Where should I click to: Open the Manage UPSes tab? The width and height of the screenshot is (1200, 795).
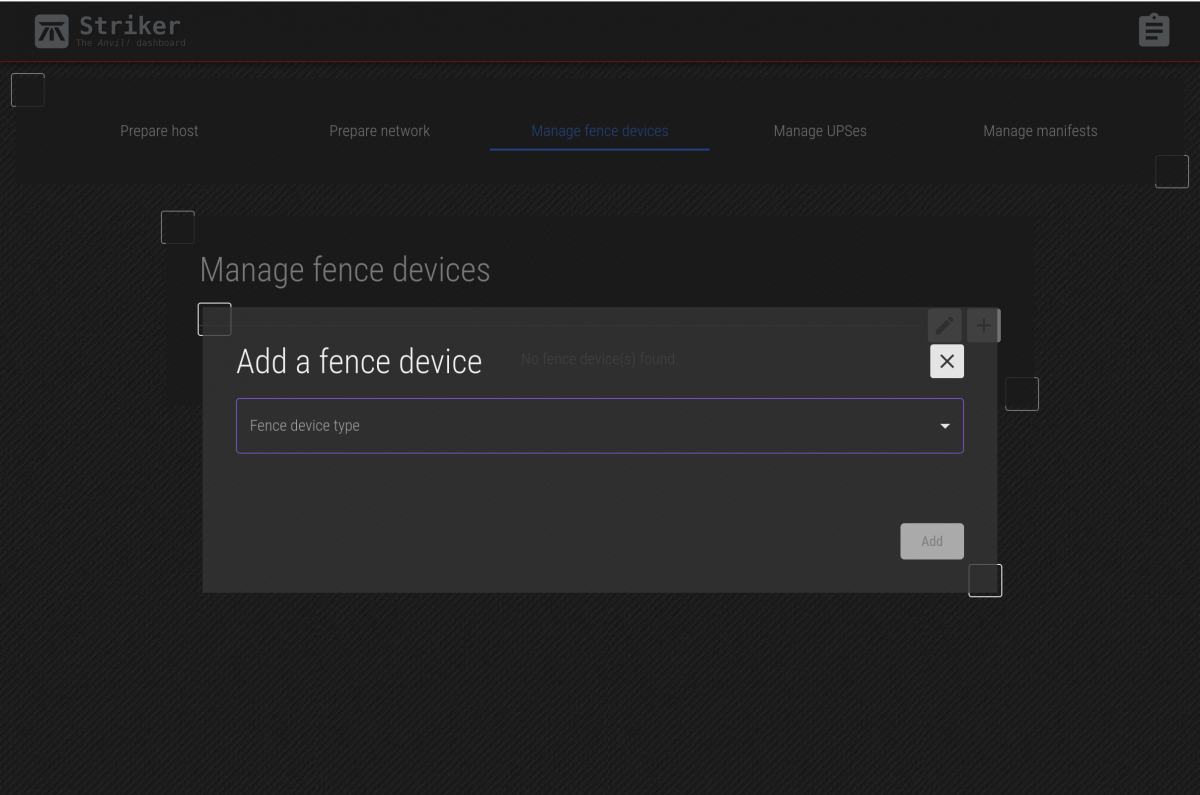819,131
